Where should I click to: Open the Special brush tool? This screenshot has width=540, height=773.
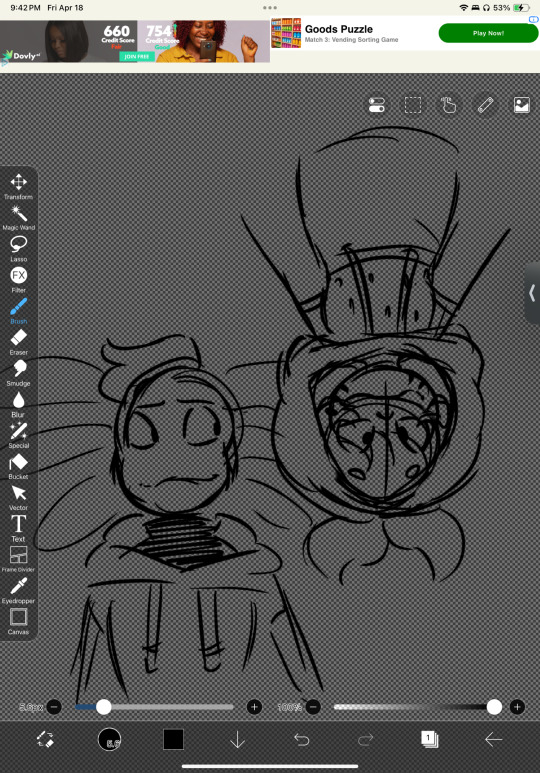18,435
